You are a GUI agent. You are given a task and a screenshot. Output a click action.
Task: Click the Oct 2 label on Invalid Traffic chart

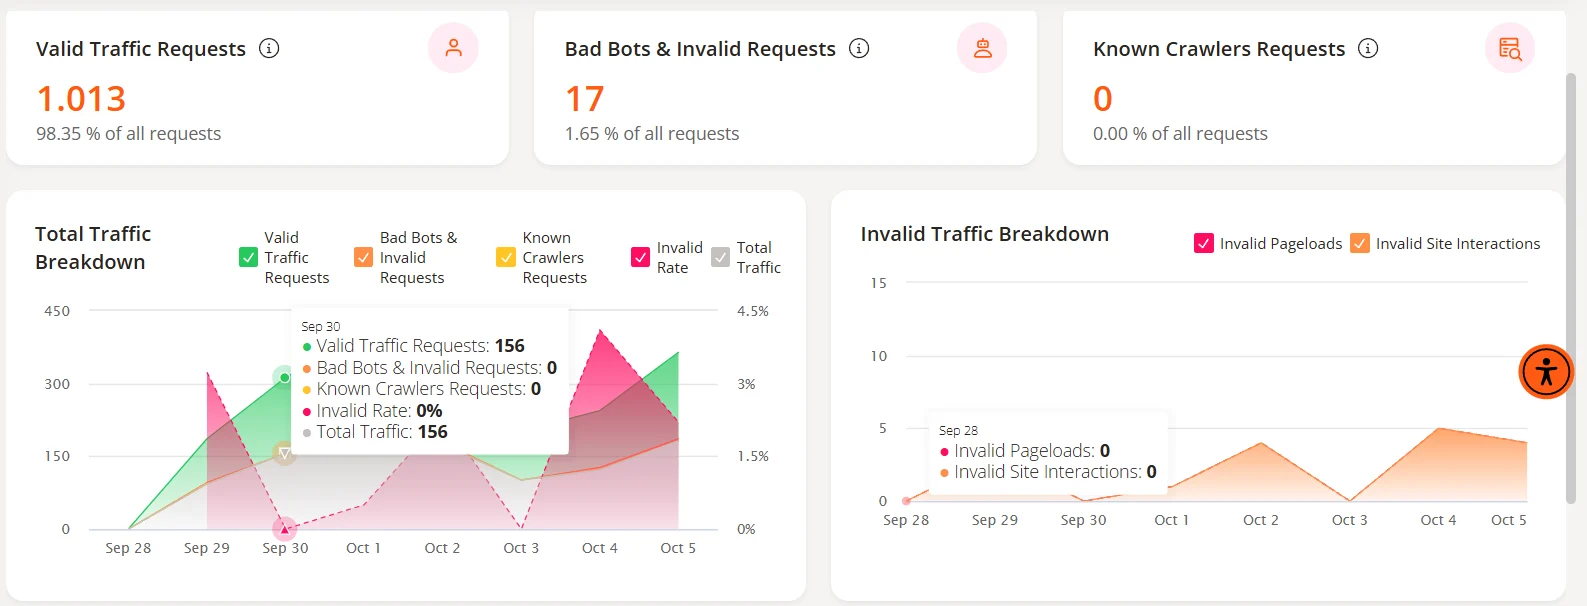click(1261, 520)
